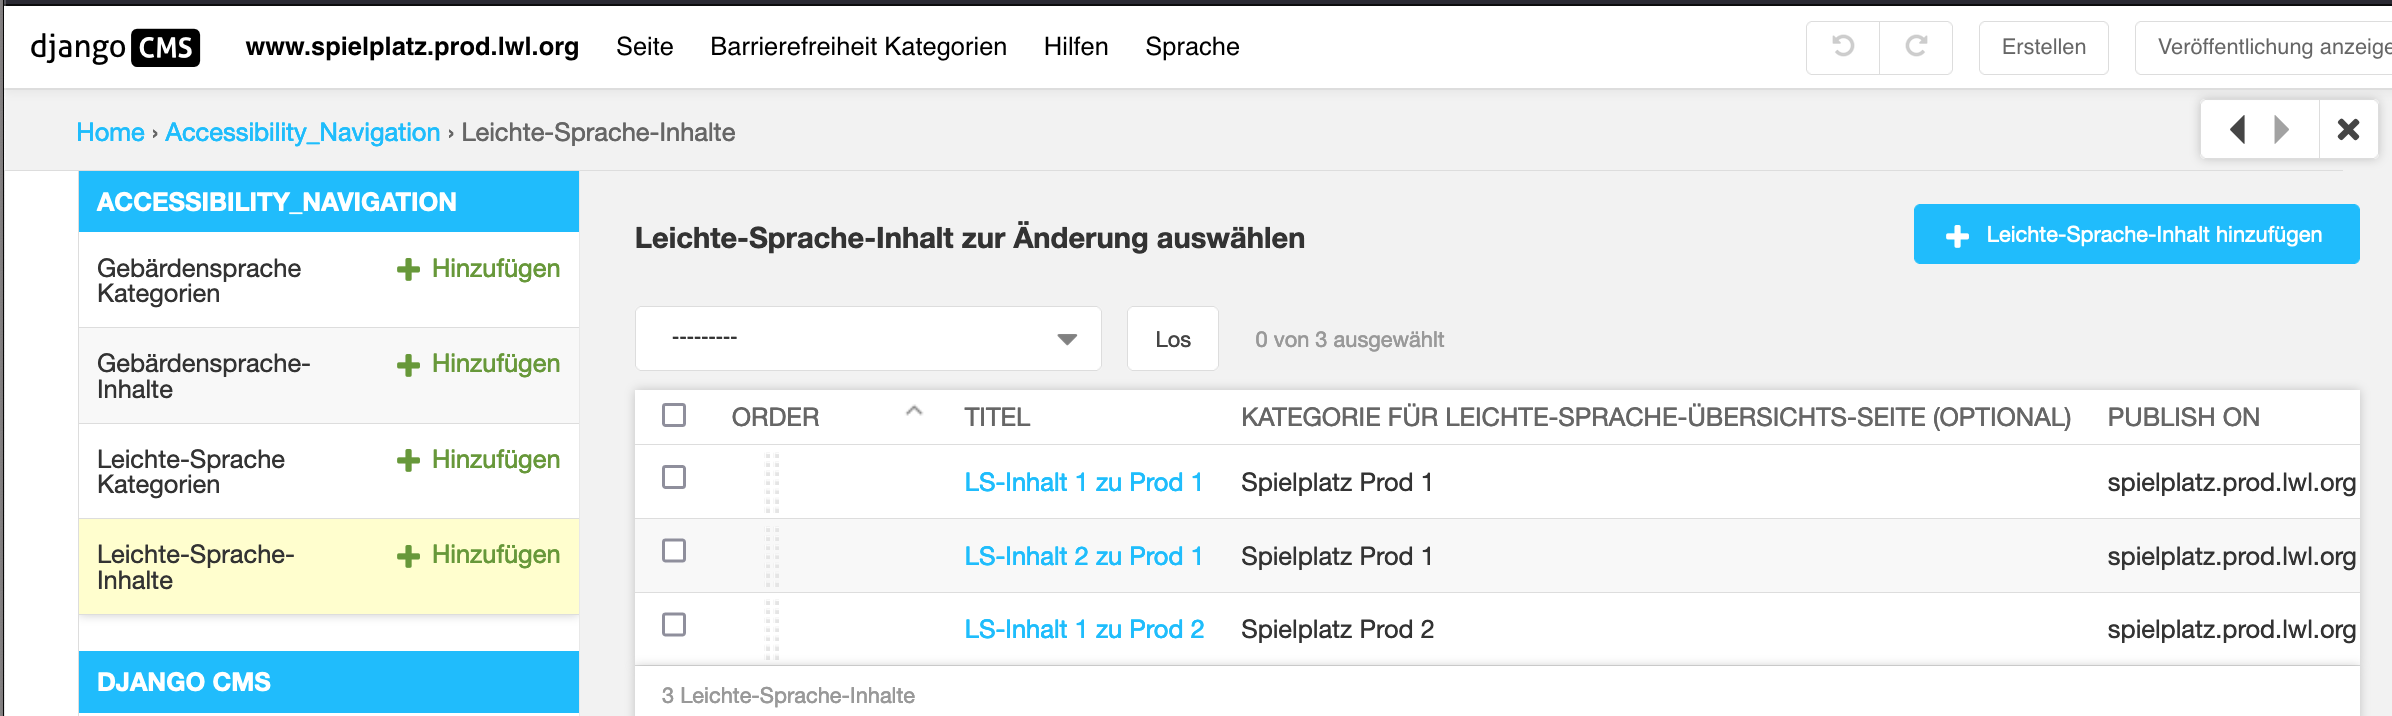The image size is (2392, 716).
Task: Sort by the TITEL column header
Action: click(997, 417)
